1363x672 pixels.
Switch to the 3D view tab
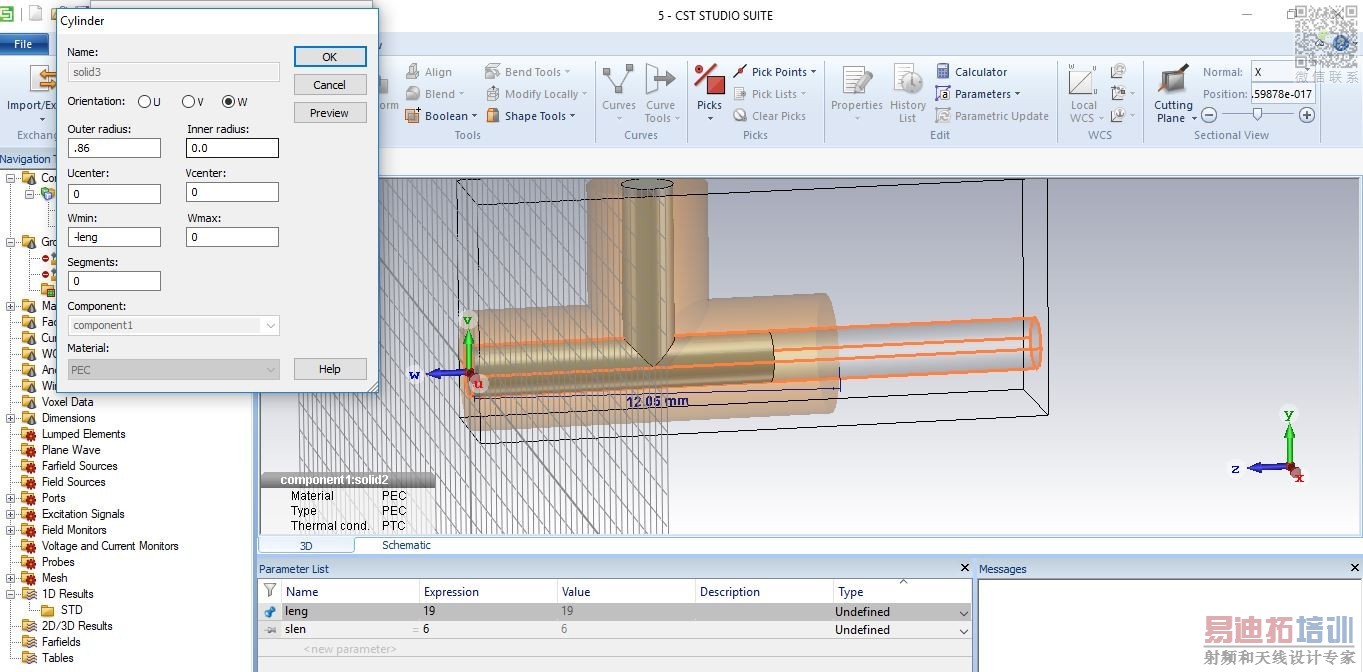[x=306, y=545]
